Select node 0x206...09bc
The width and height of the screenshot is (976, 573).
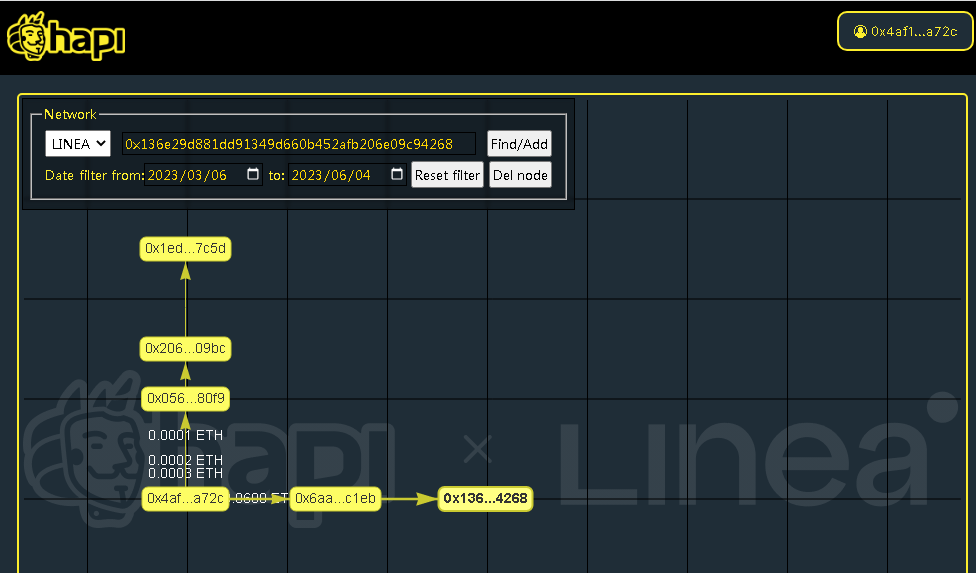pyautogui.click(x=185, y=348)
